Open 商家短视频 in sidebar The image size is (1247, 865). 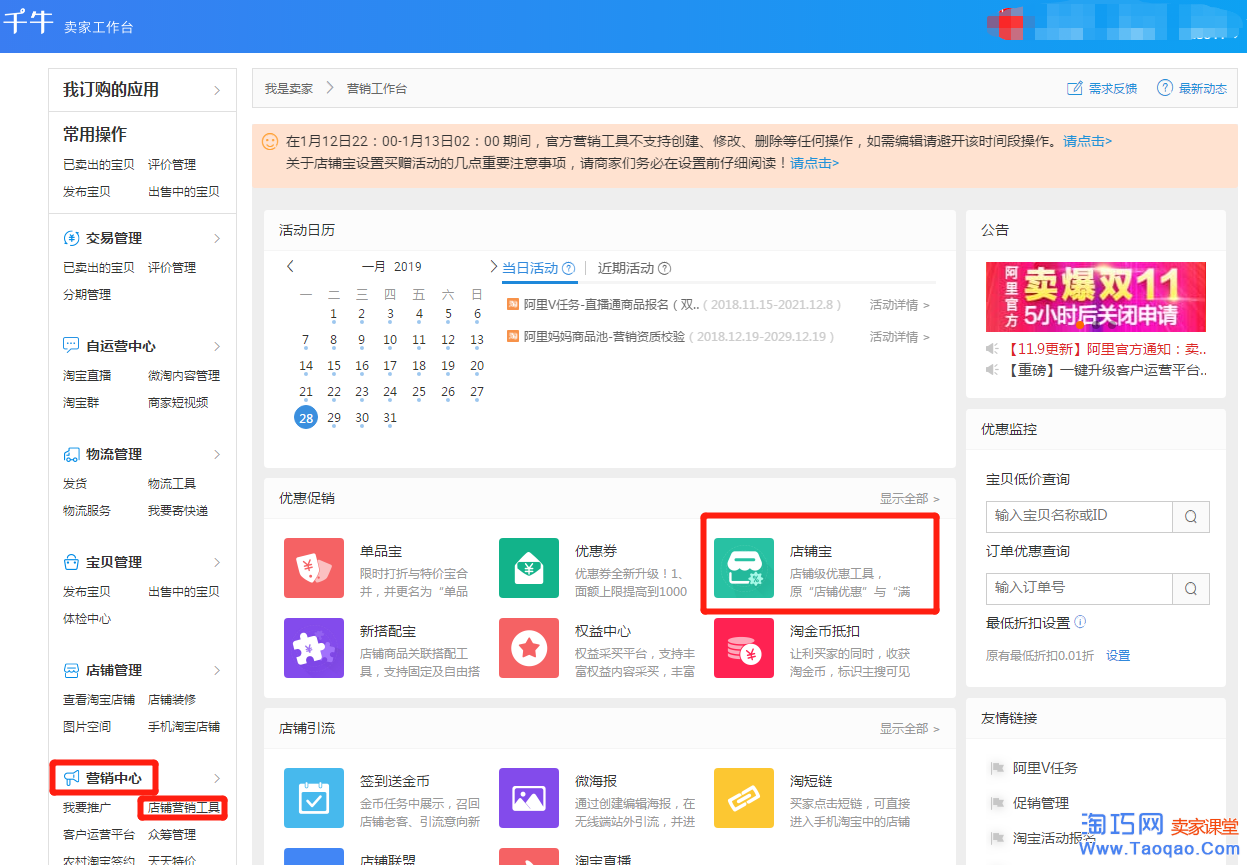pyautogui.click(x=178, y=402)
